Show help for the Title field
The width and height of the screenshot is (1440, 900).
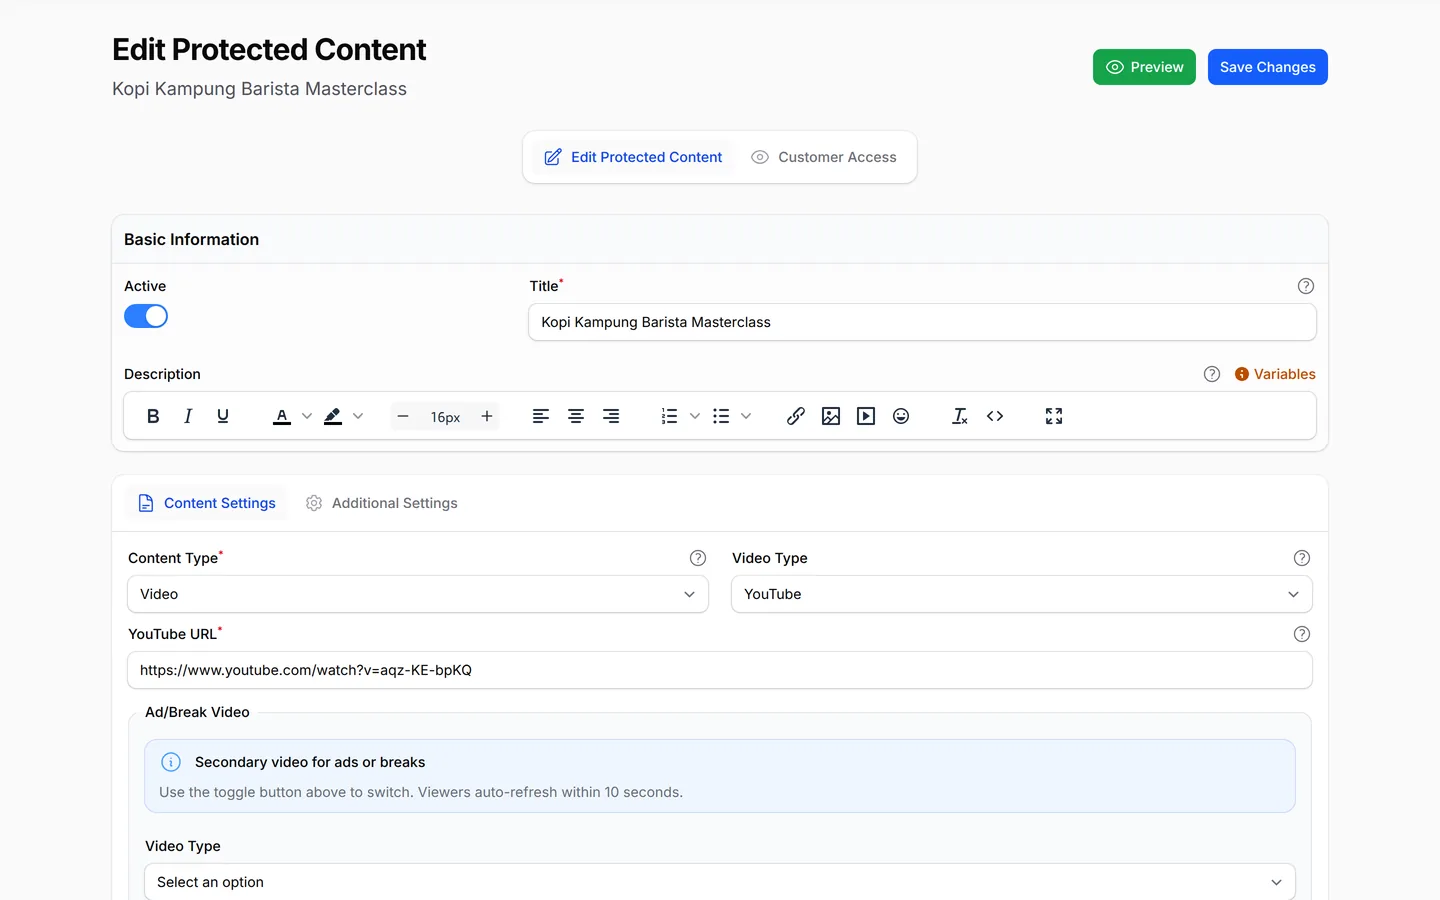pos(1306,286)
